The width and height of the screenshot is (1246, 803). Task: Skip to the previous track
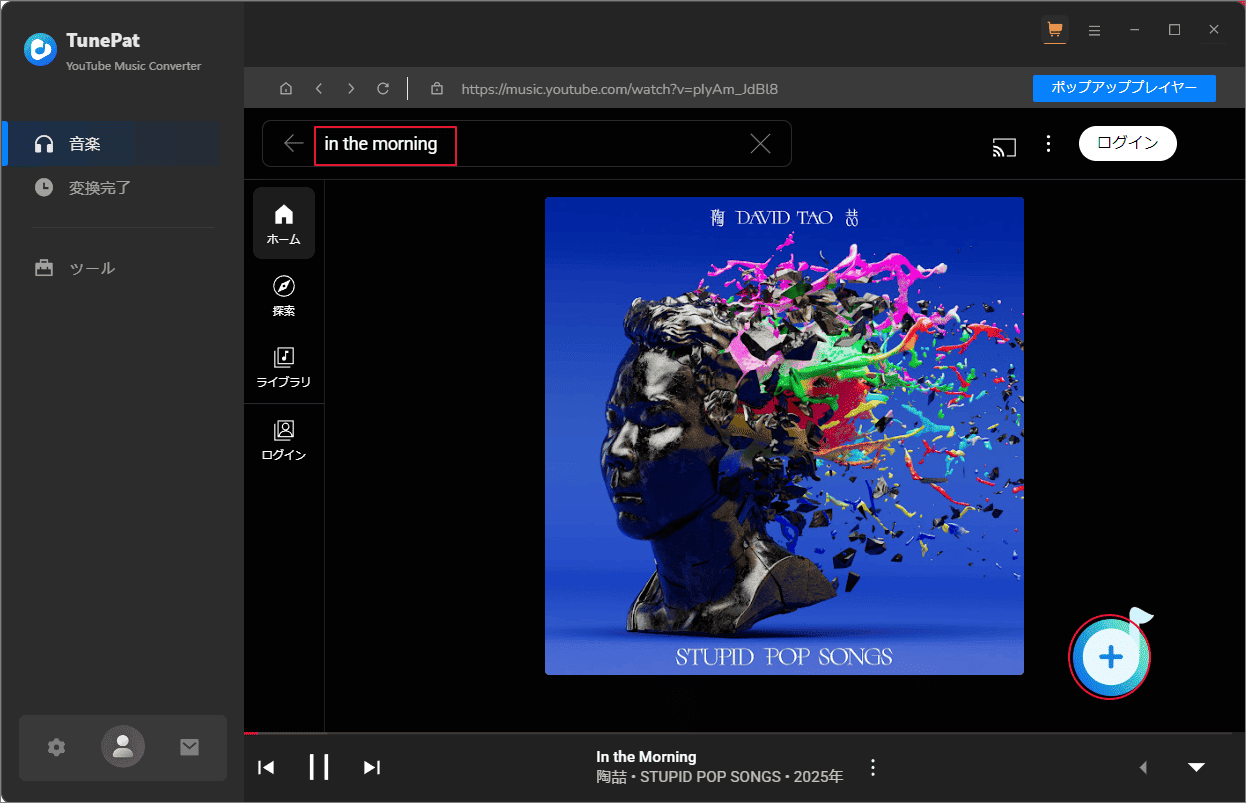266,767
